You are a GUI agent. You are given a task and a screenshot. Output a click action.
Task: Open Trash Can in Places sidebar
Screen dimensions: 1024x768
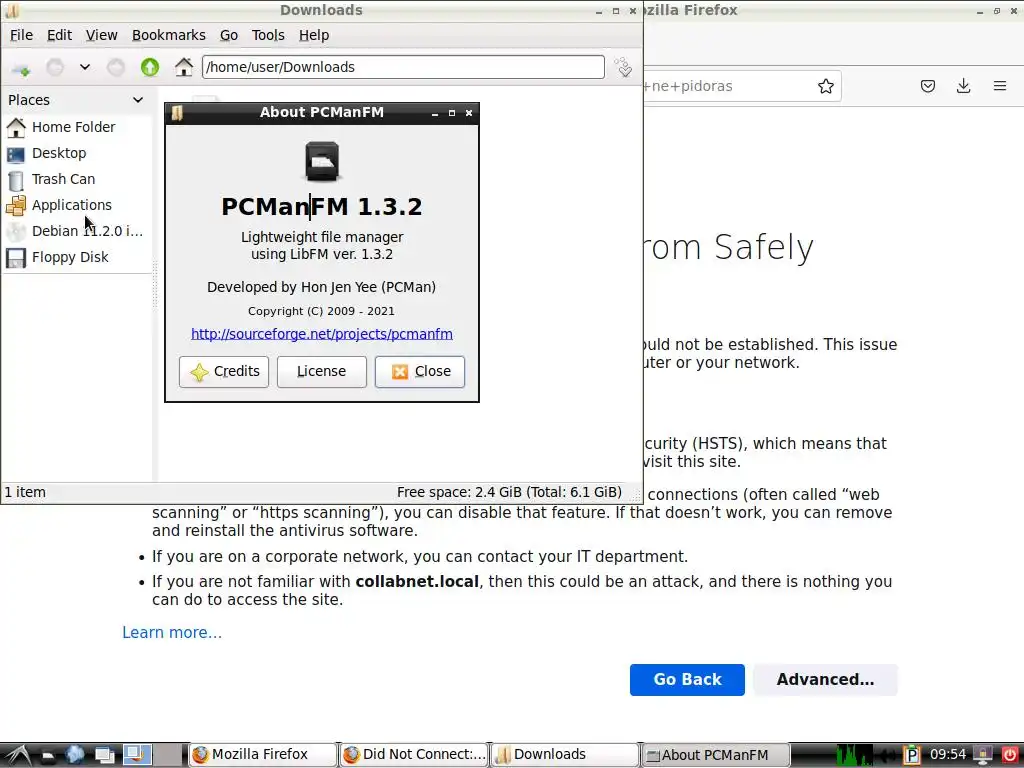(63, 179)
